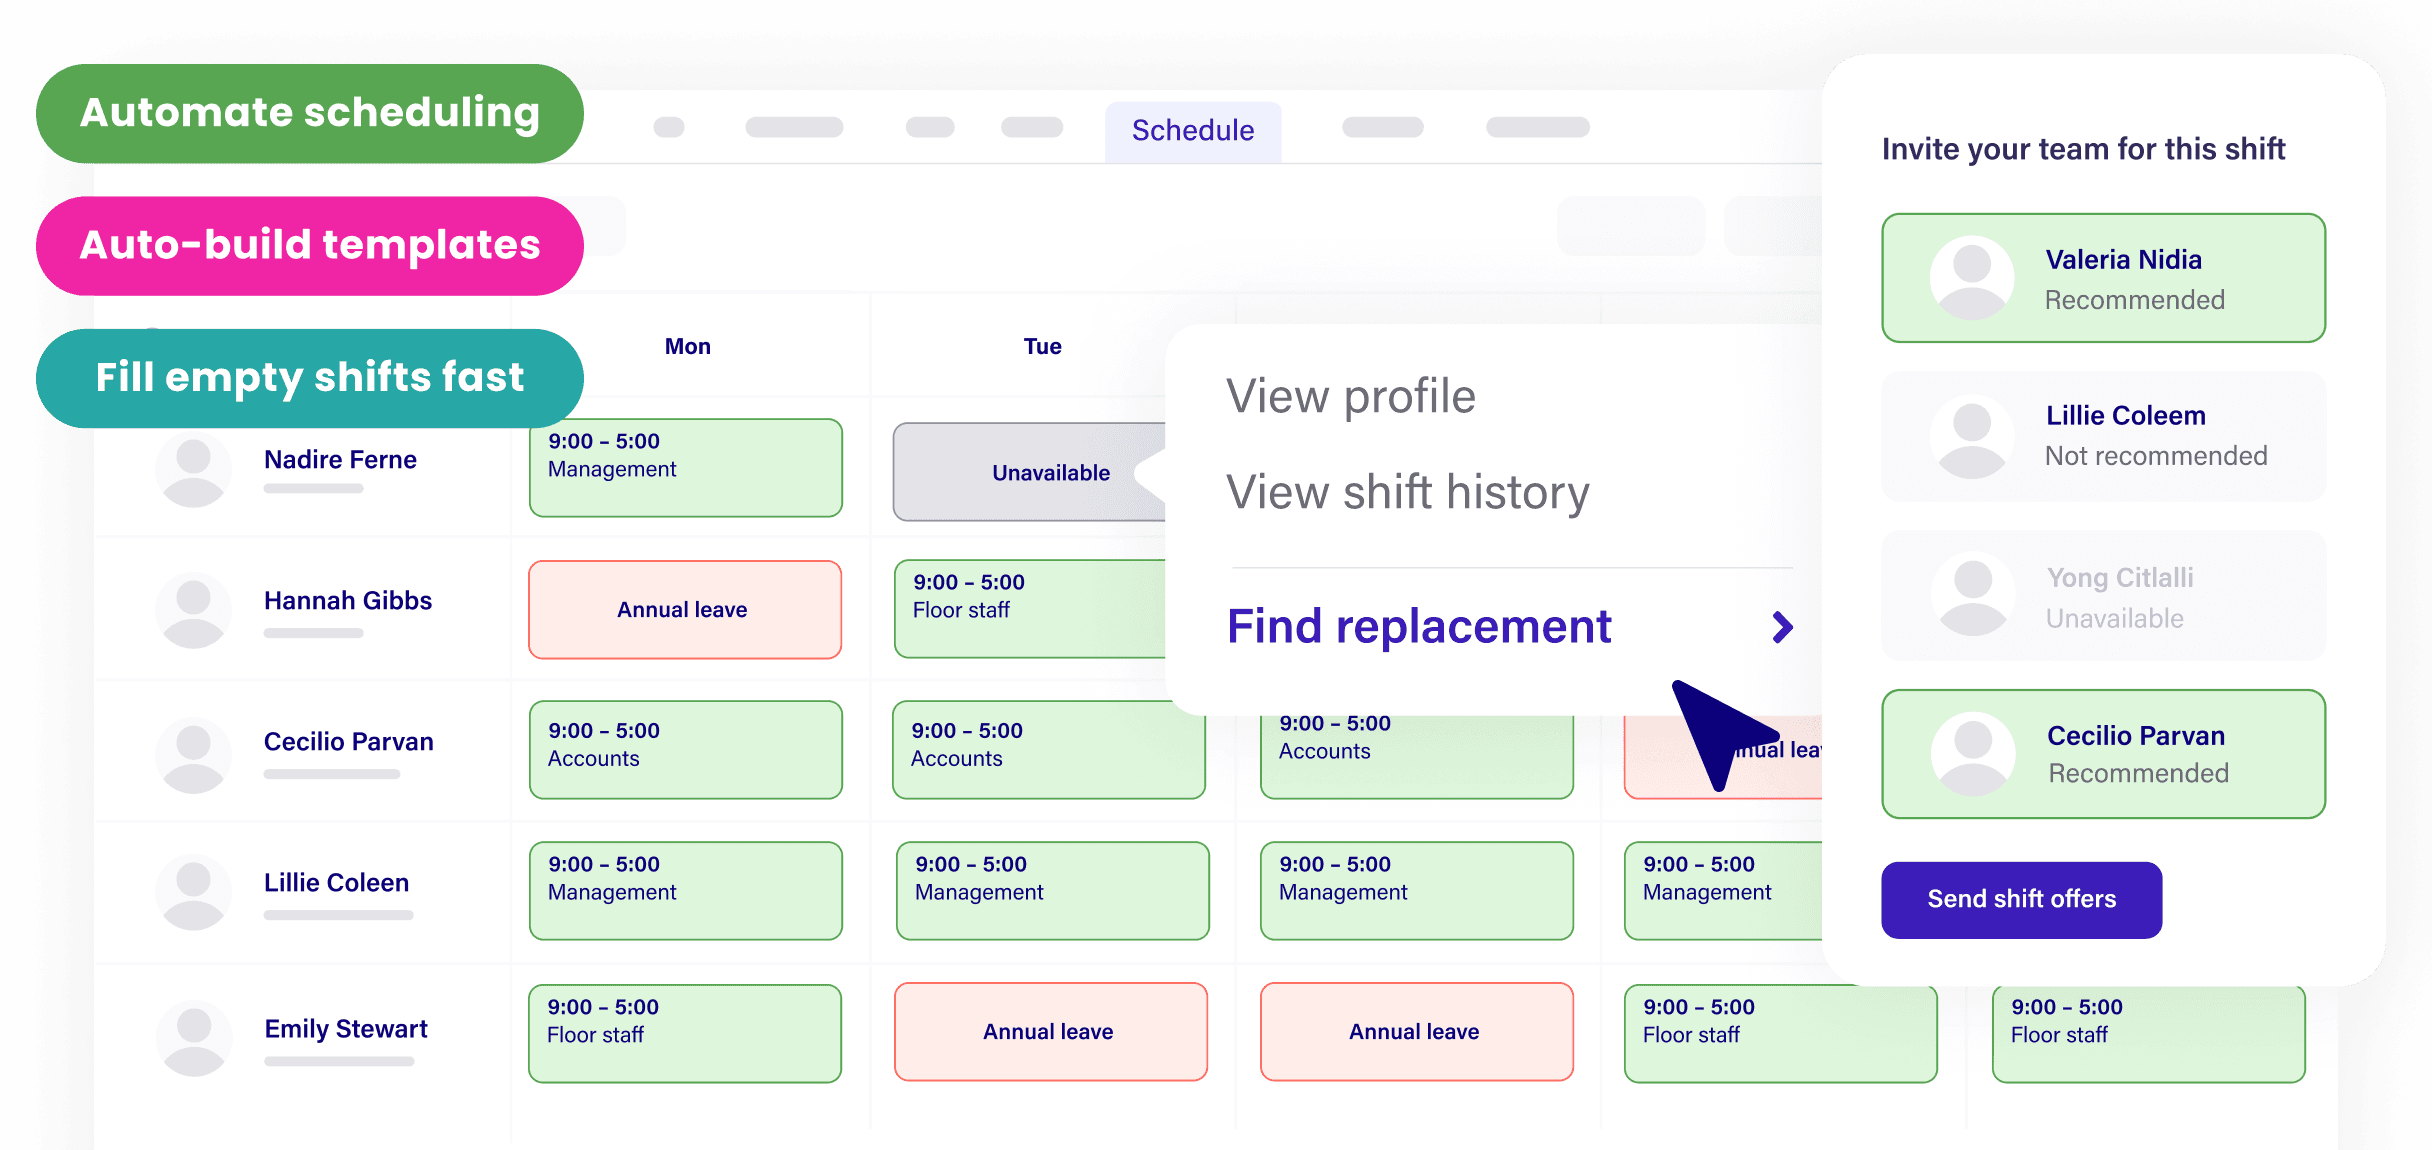The width and height of the screenshot is (2432, 1150).
Task: Click Lillie Coleem avatar in invite panel
Action: click(x=1971, y=436)
